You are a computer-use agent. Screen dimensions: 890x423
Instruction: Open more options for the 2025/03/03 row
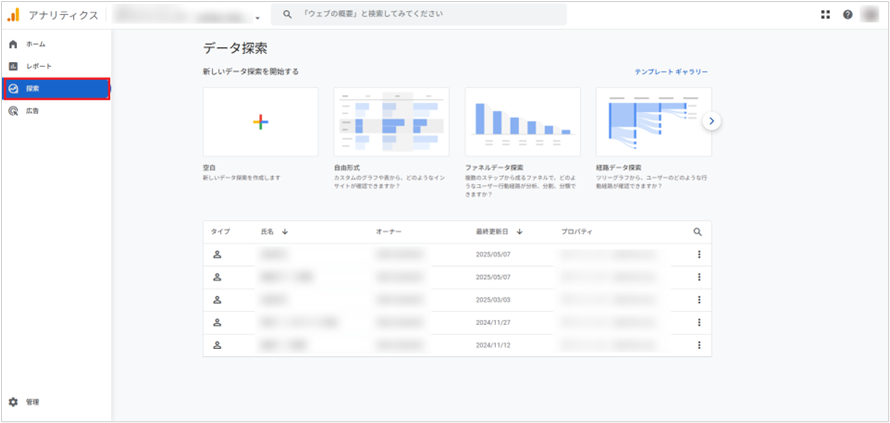click(x=699, y=299)
